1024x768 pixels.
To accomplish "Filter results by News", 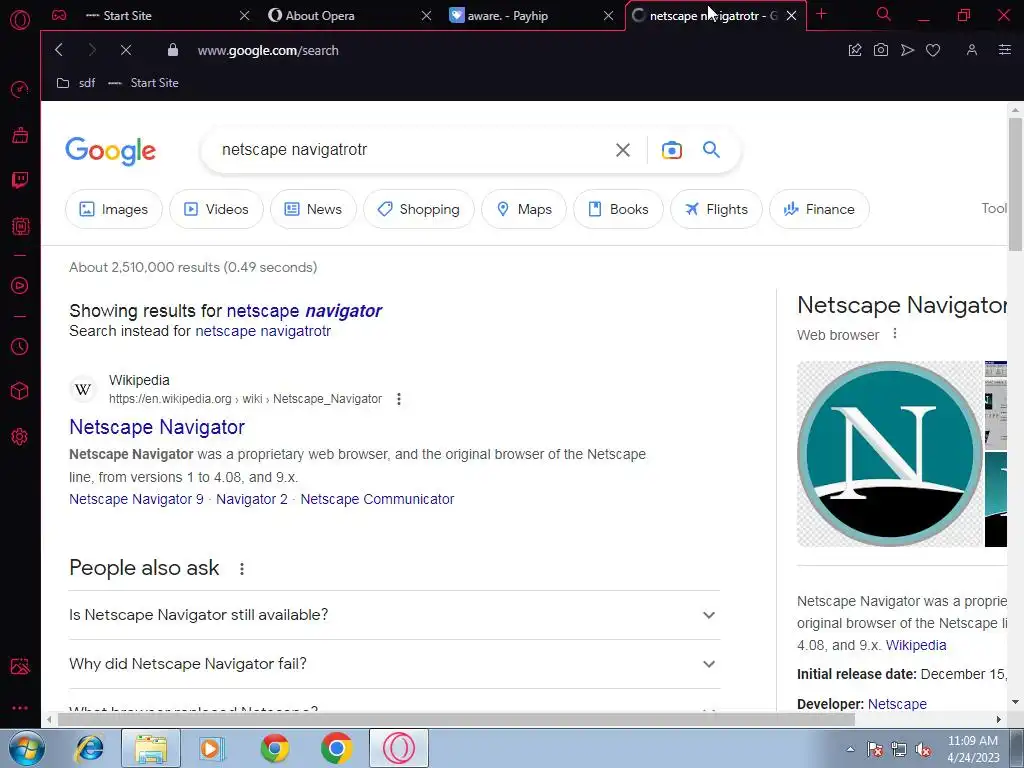I will click(x=313, y=209).
